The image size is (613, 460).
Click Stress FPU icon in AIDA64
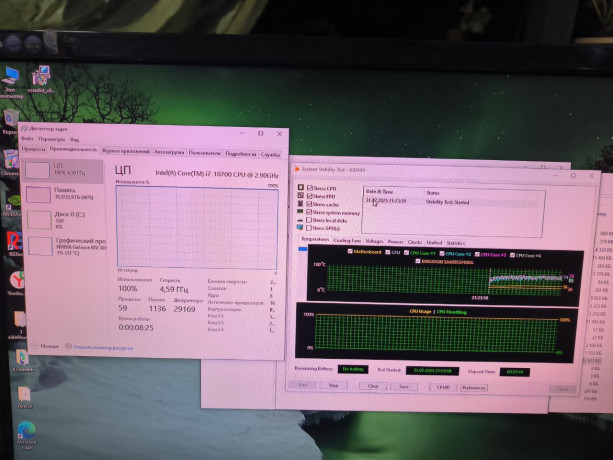pos(301,195)
